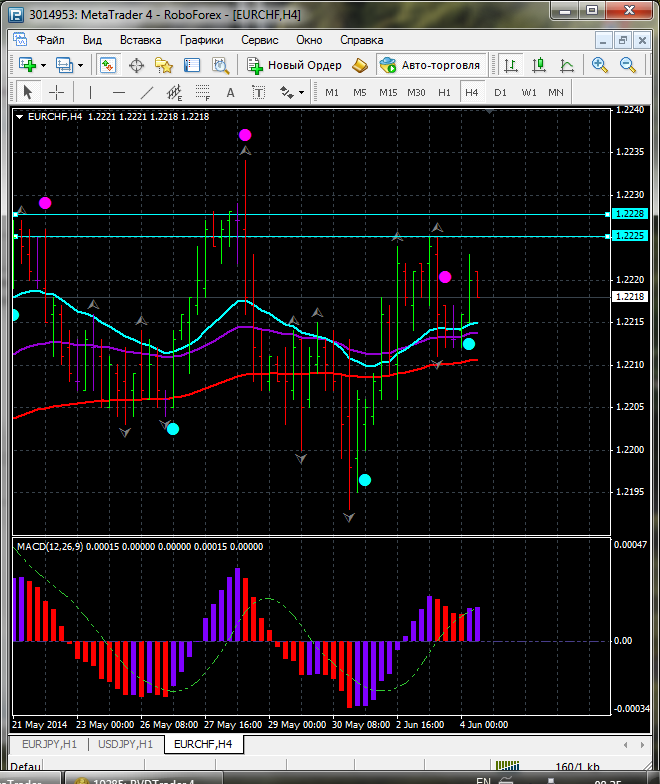Click the magenta dot at chart top

pyautogui.click(x=245, y=135)
